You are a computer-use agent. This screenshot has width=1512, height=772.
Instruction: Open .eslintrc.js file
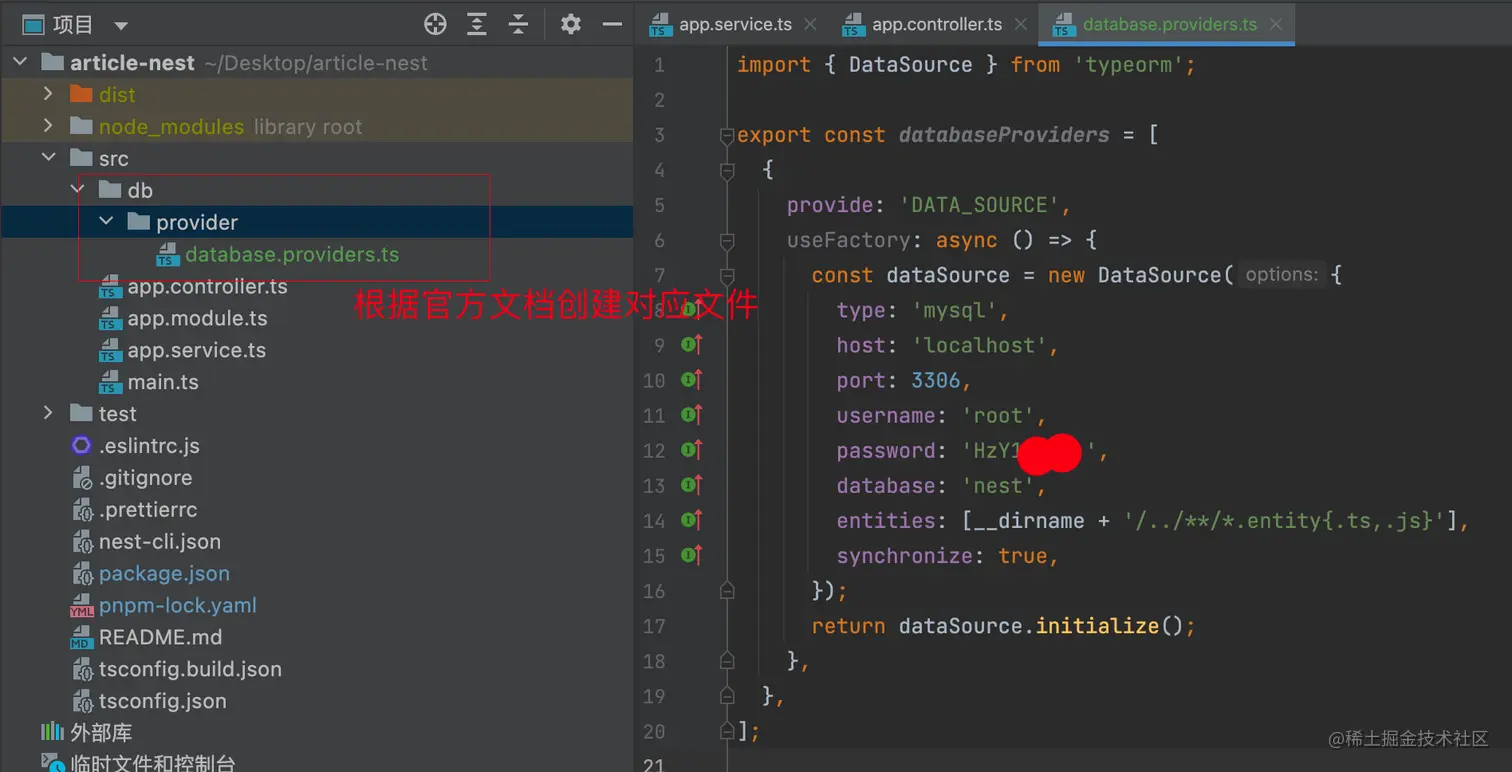[149, 445]
